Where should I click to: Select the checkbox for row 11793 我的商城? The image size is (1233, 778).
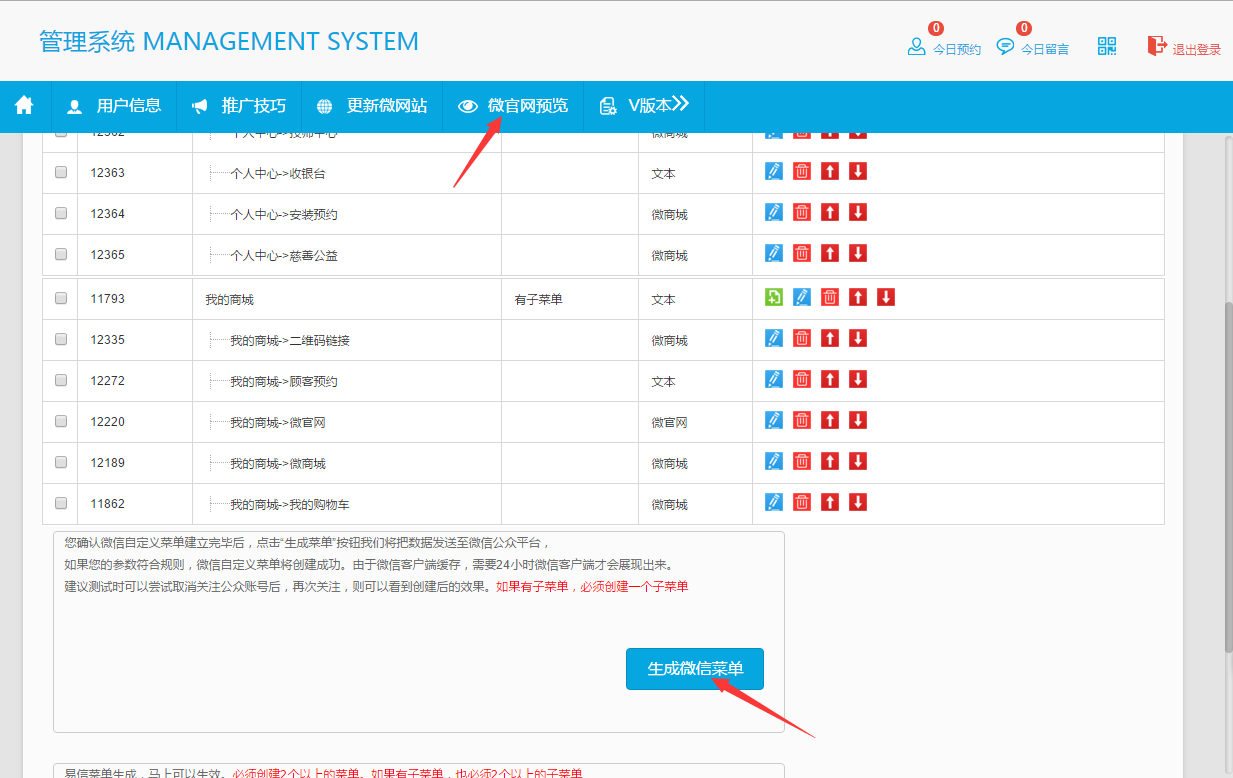point(61,298)
